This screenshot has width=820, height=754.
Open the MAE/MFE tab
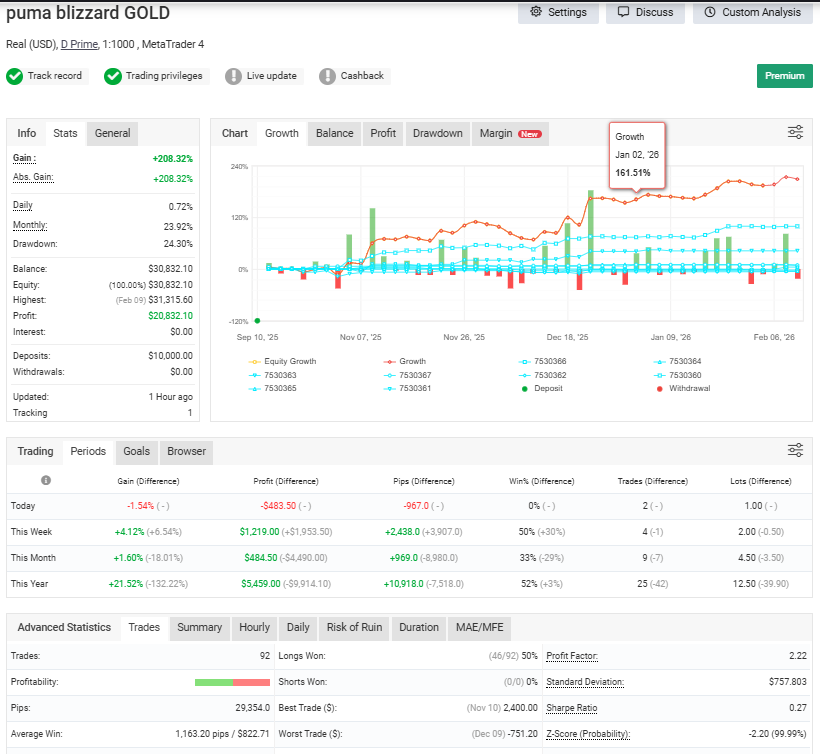[480, 627]
